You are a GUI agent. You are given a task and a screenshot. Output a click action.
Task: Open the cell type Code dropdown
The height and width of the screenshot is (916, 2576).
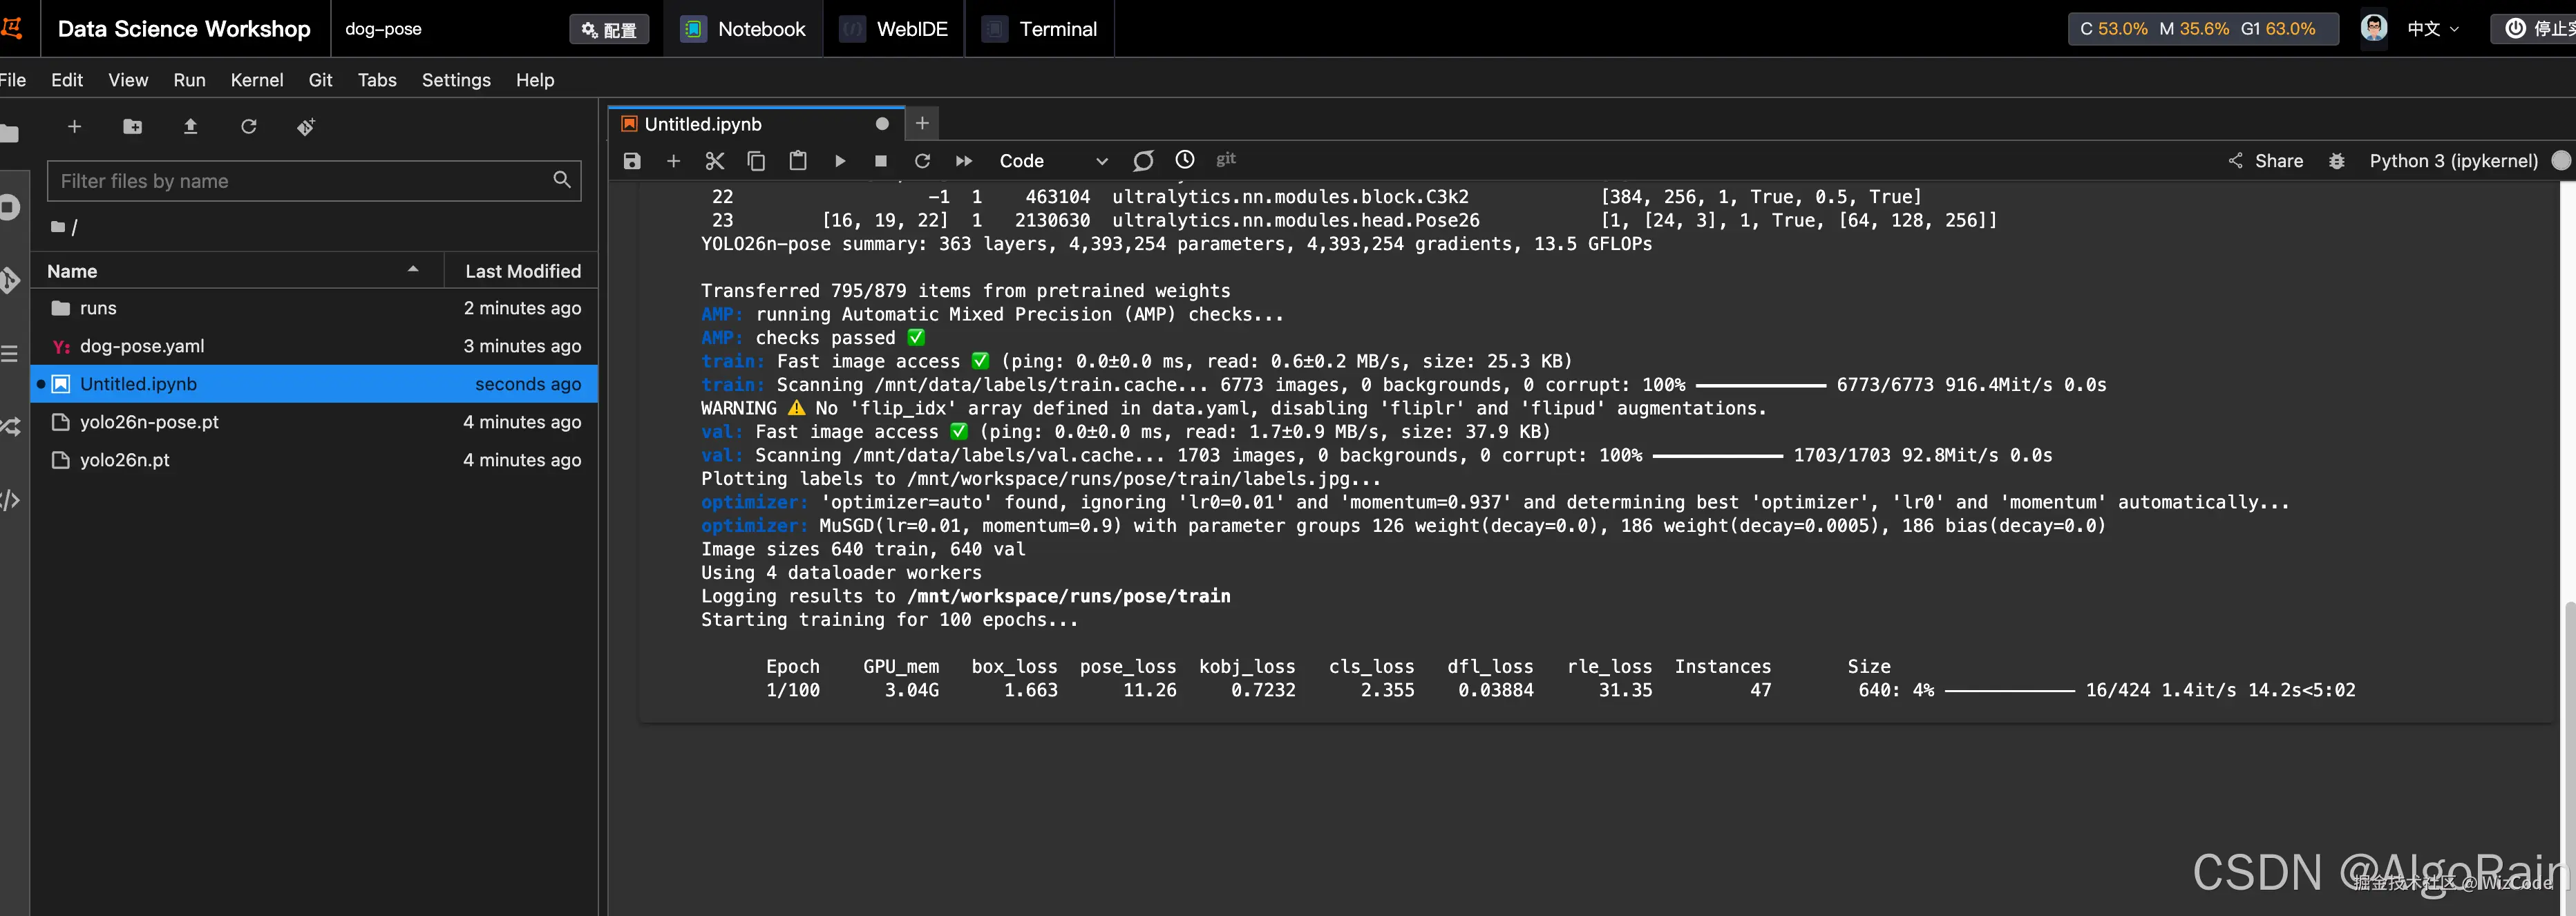click(x=1053, y=161)
